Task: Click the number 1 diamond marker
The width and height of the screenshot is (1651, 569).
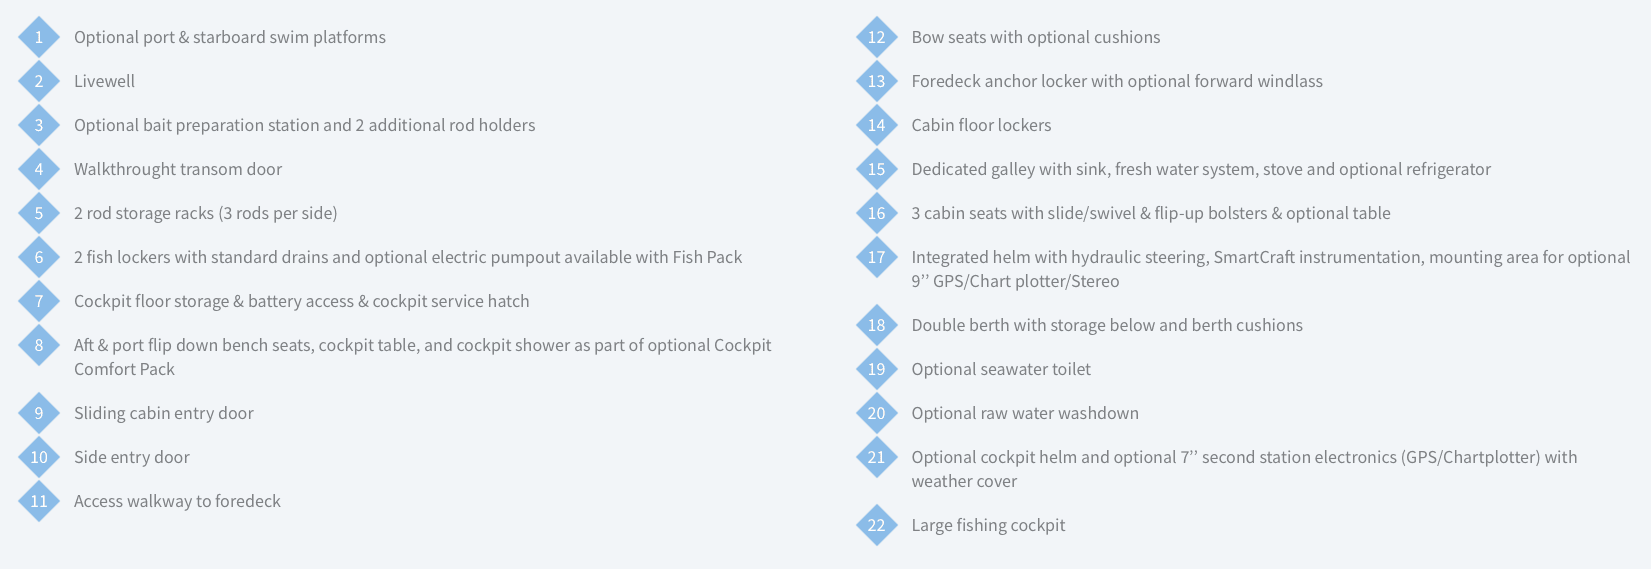Action: pos(39,37)
